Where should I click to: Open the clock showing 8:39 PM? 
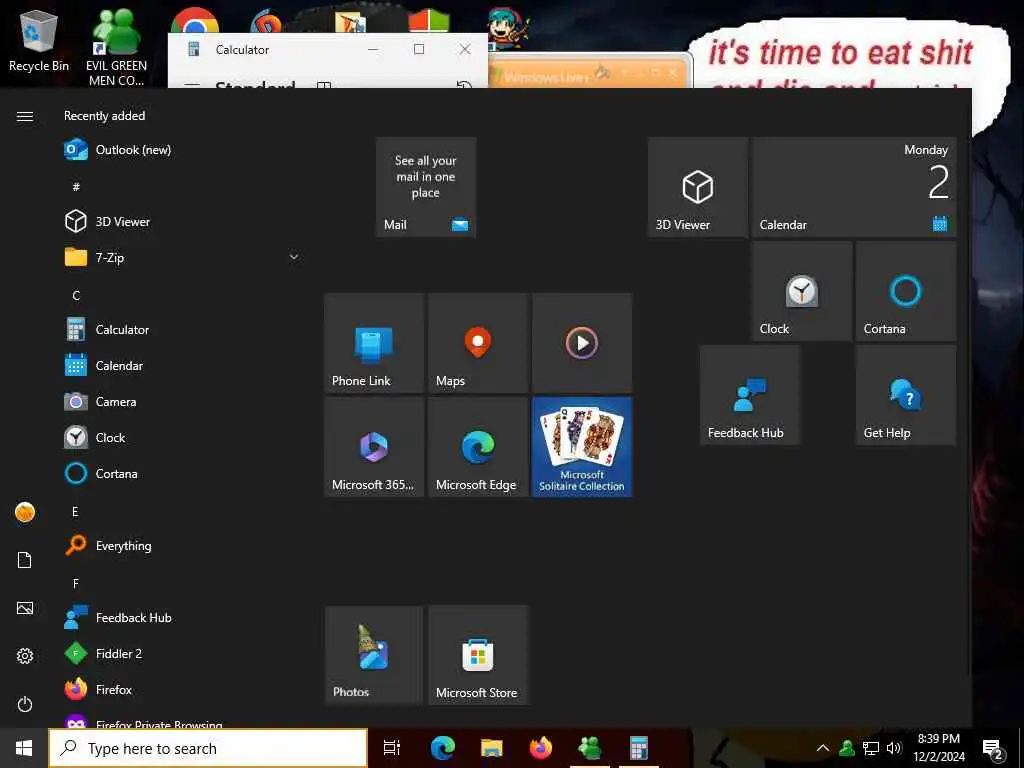(939, 748)
